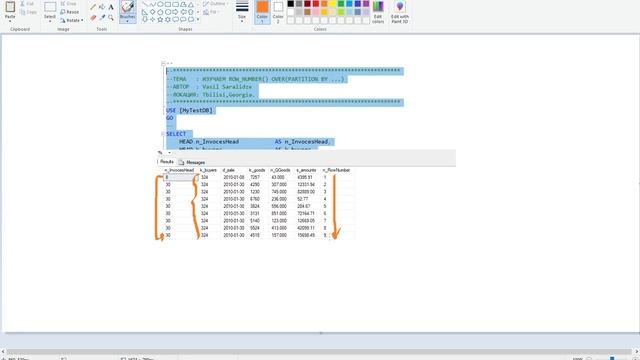Select the Pencil tool

[93, 7]
